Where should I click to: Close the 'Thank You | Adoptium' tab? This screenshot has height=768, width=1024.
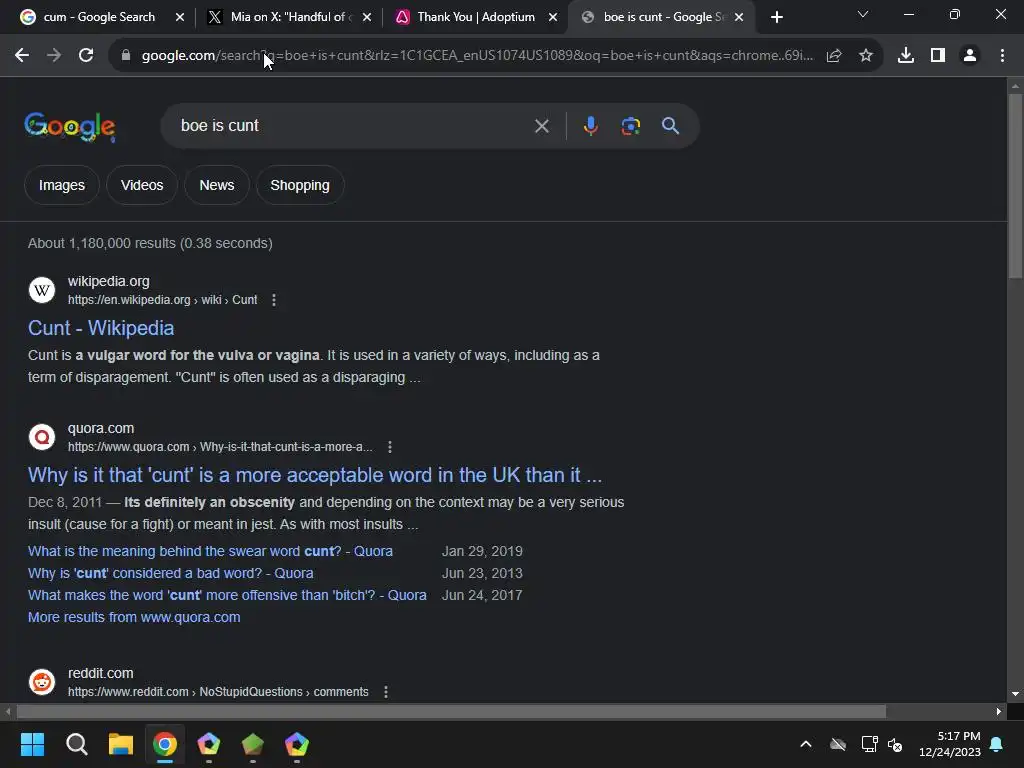(x=553, y=18)
